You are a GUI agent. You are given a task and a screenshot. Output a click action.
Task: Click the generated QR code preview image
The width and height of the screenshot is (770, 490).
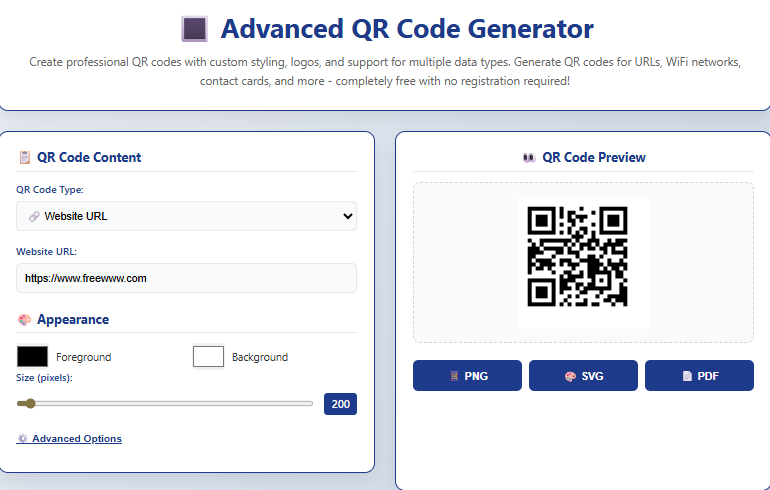577,257
